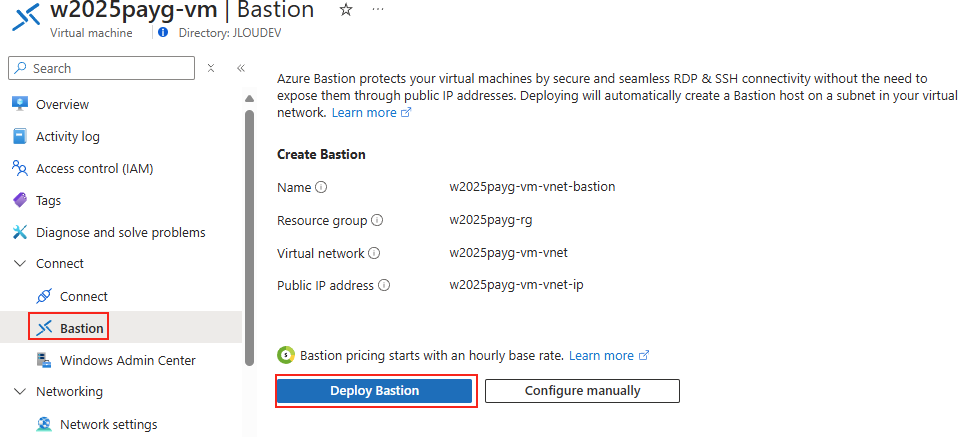Click the Virtual machine subtitle
Screen dimensions: 965x437
click(x=91, y=33)
